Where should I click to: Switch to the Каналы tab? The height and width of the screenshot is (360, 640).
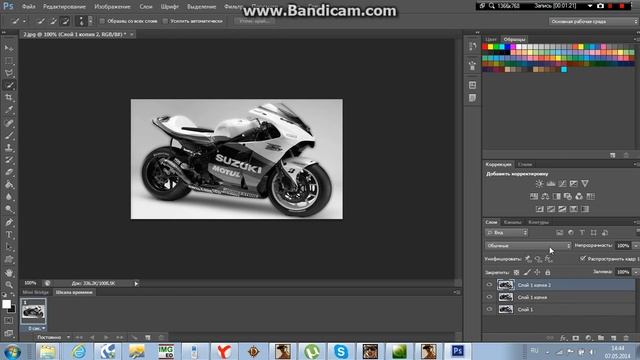pos(512,222)
